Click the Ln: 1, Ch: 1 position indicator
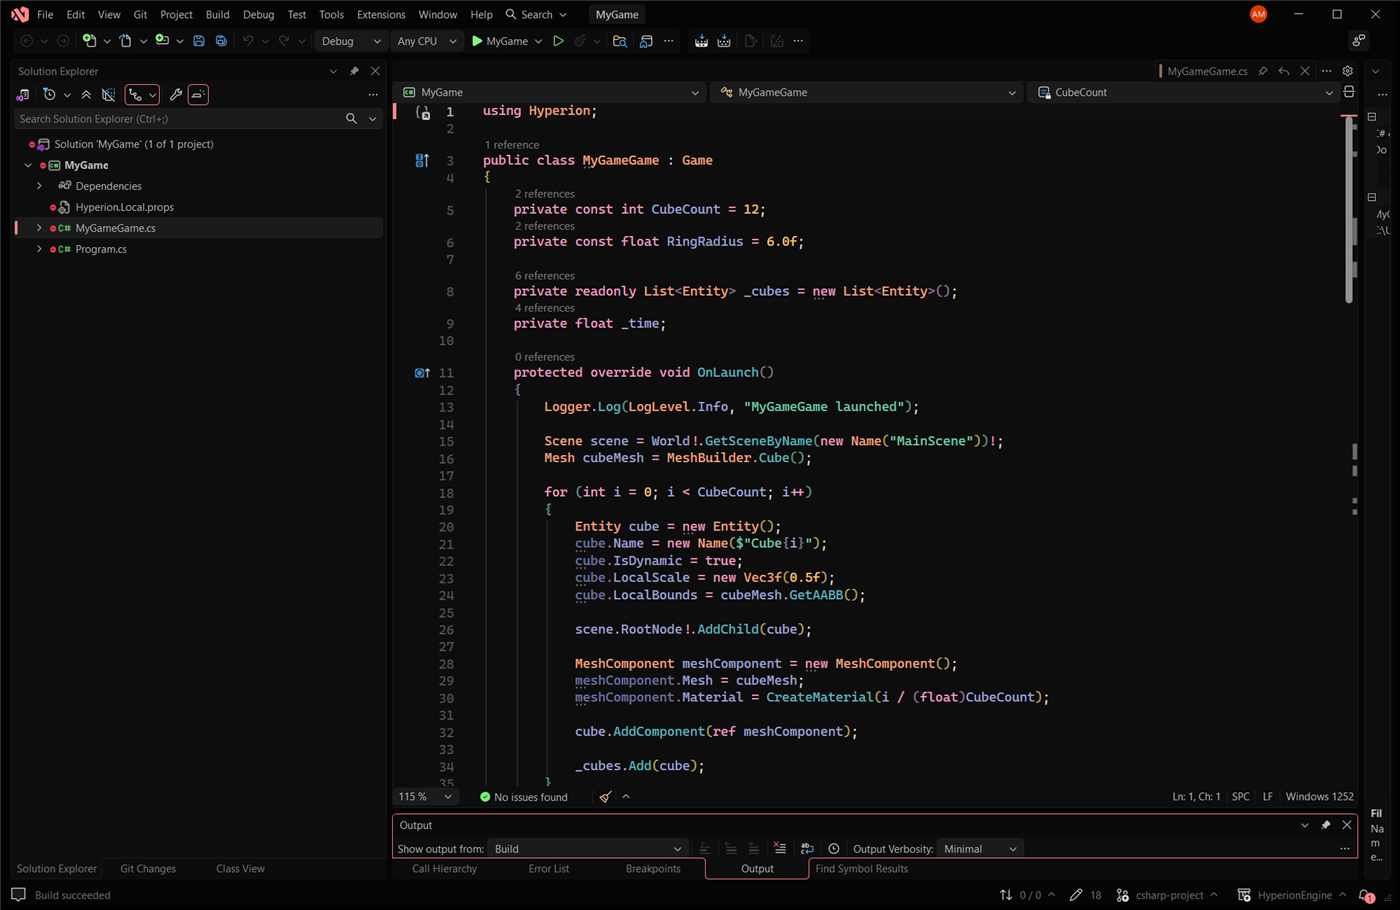Image resolution: width=1400 pixels, height=910 pixels. pos(1196,797)
